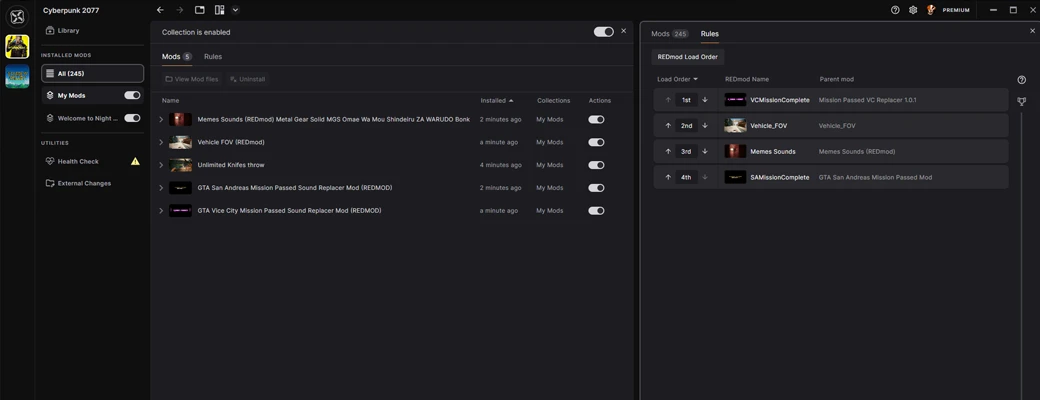Click the Health Check warning triangle icon
Image resolution: width=1040 pixels, height=400 pixels.
click(135, 161)
